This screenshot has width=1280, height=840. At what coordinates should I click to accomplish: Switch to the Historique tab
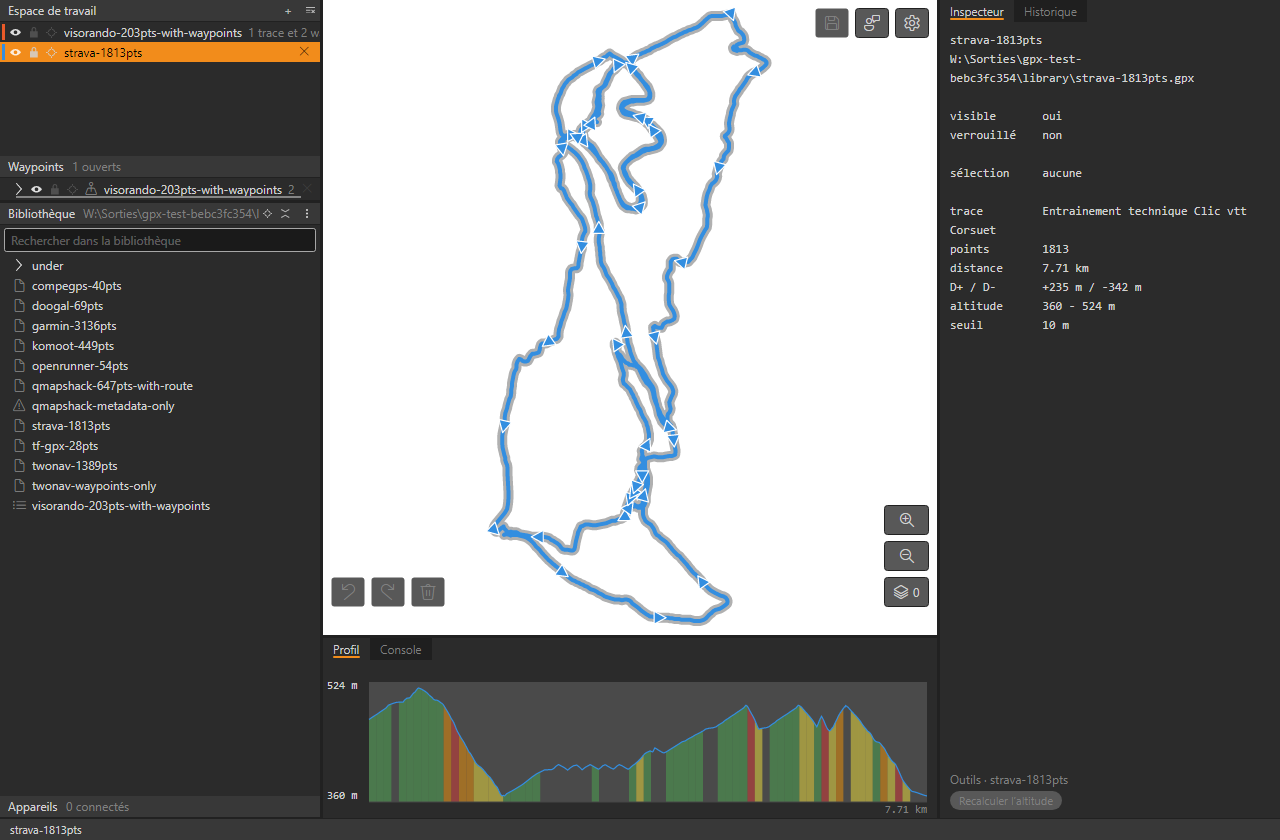click(x=1050, y=12)
